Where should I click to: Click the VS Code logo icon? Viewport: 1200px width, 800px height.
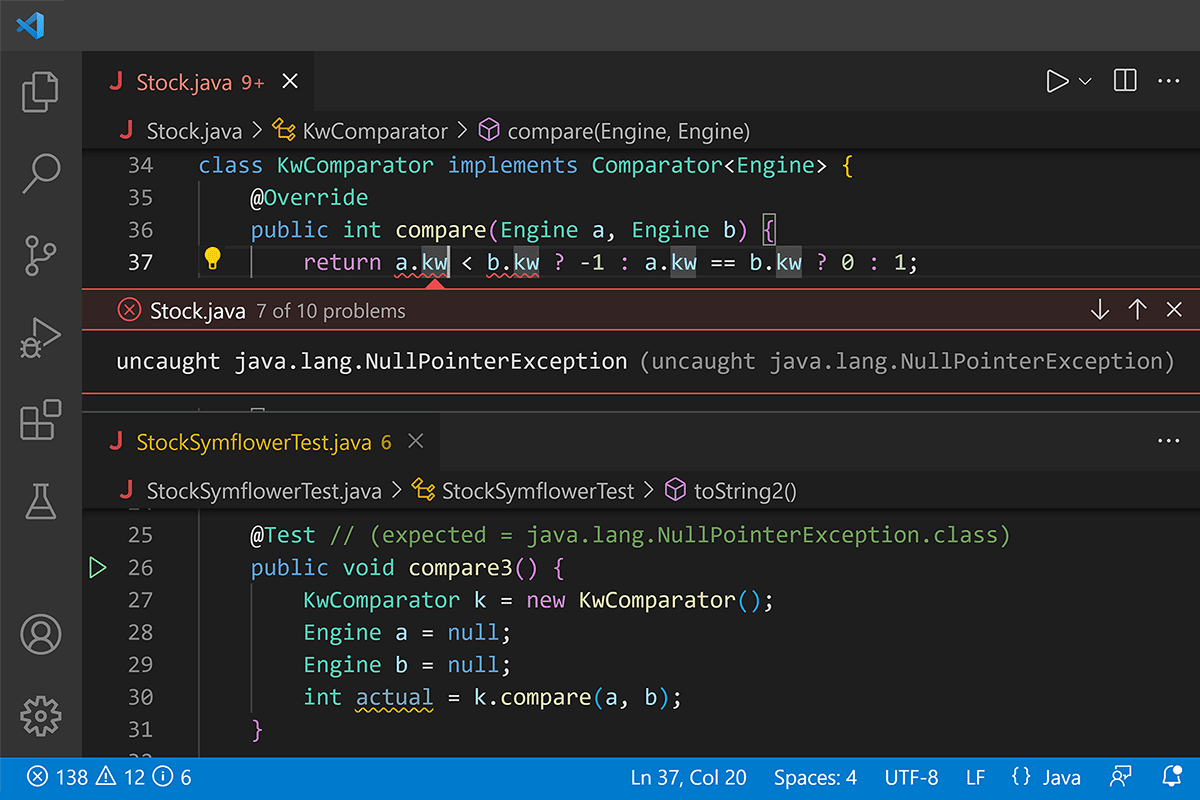coord(30,25)
